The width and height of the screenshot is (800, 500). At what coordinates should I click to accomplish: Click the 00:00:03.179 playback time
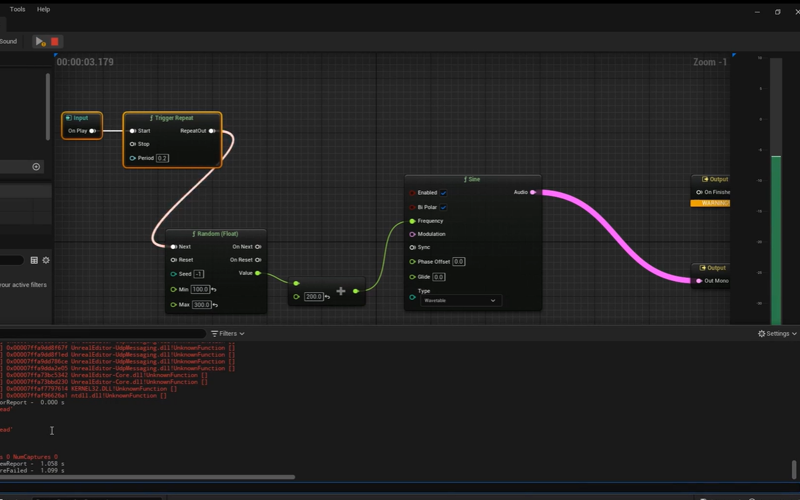pos(85,62)
